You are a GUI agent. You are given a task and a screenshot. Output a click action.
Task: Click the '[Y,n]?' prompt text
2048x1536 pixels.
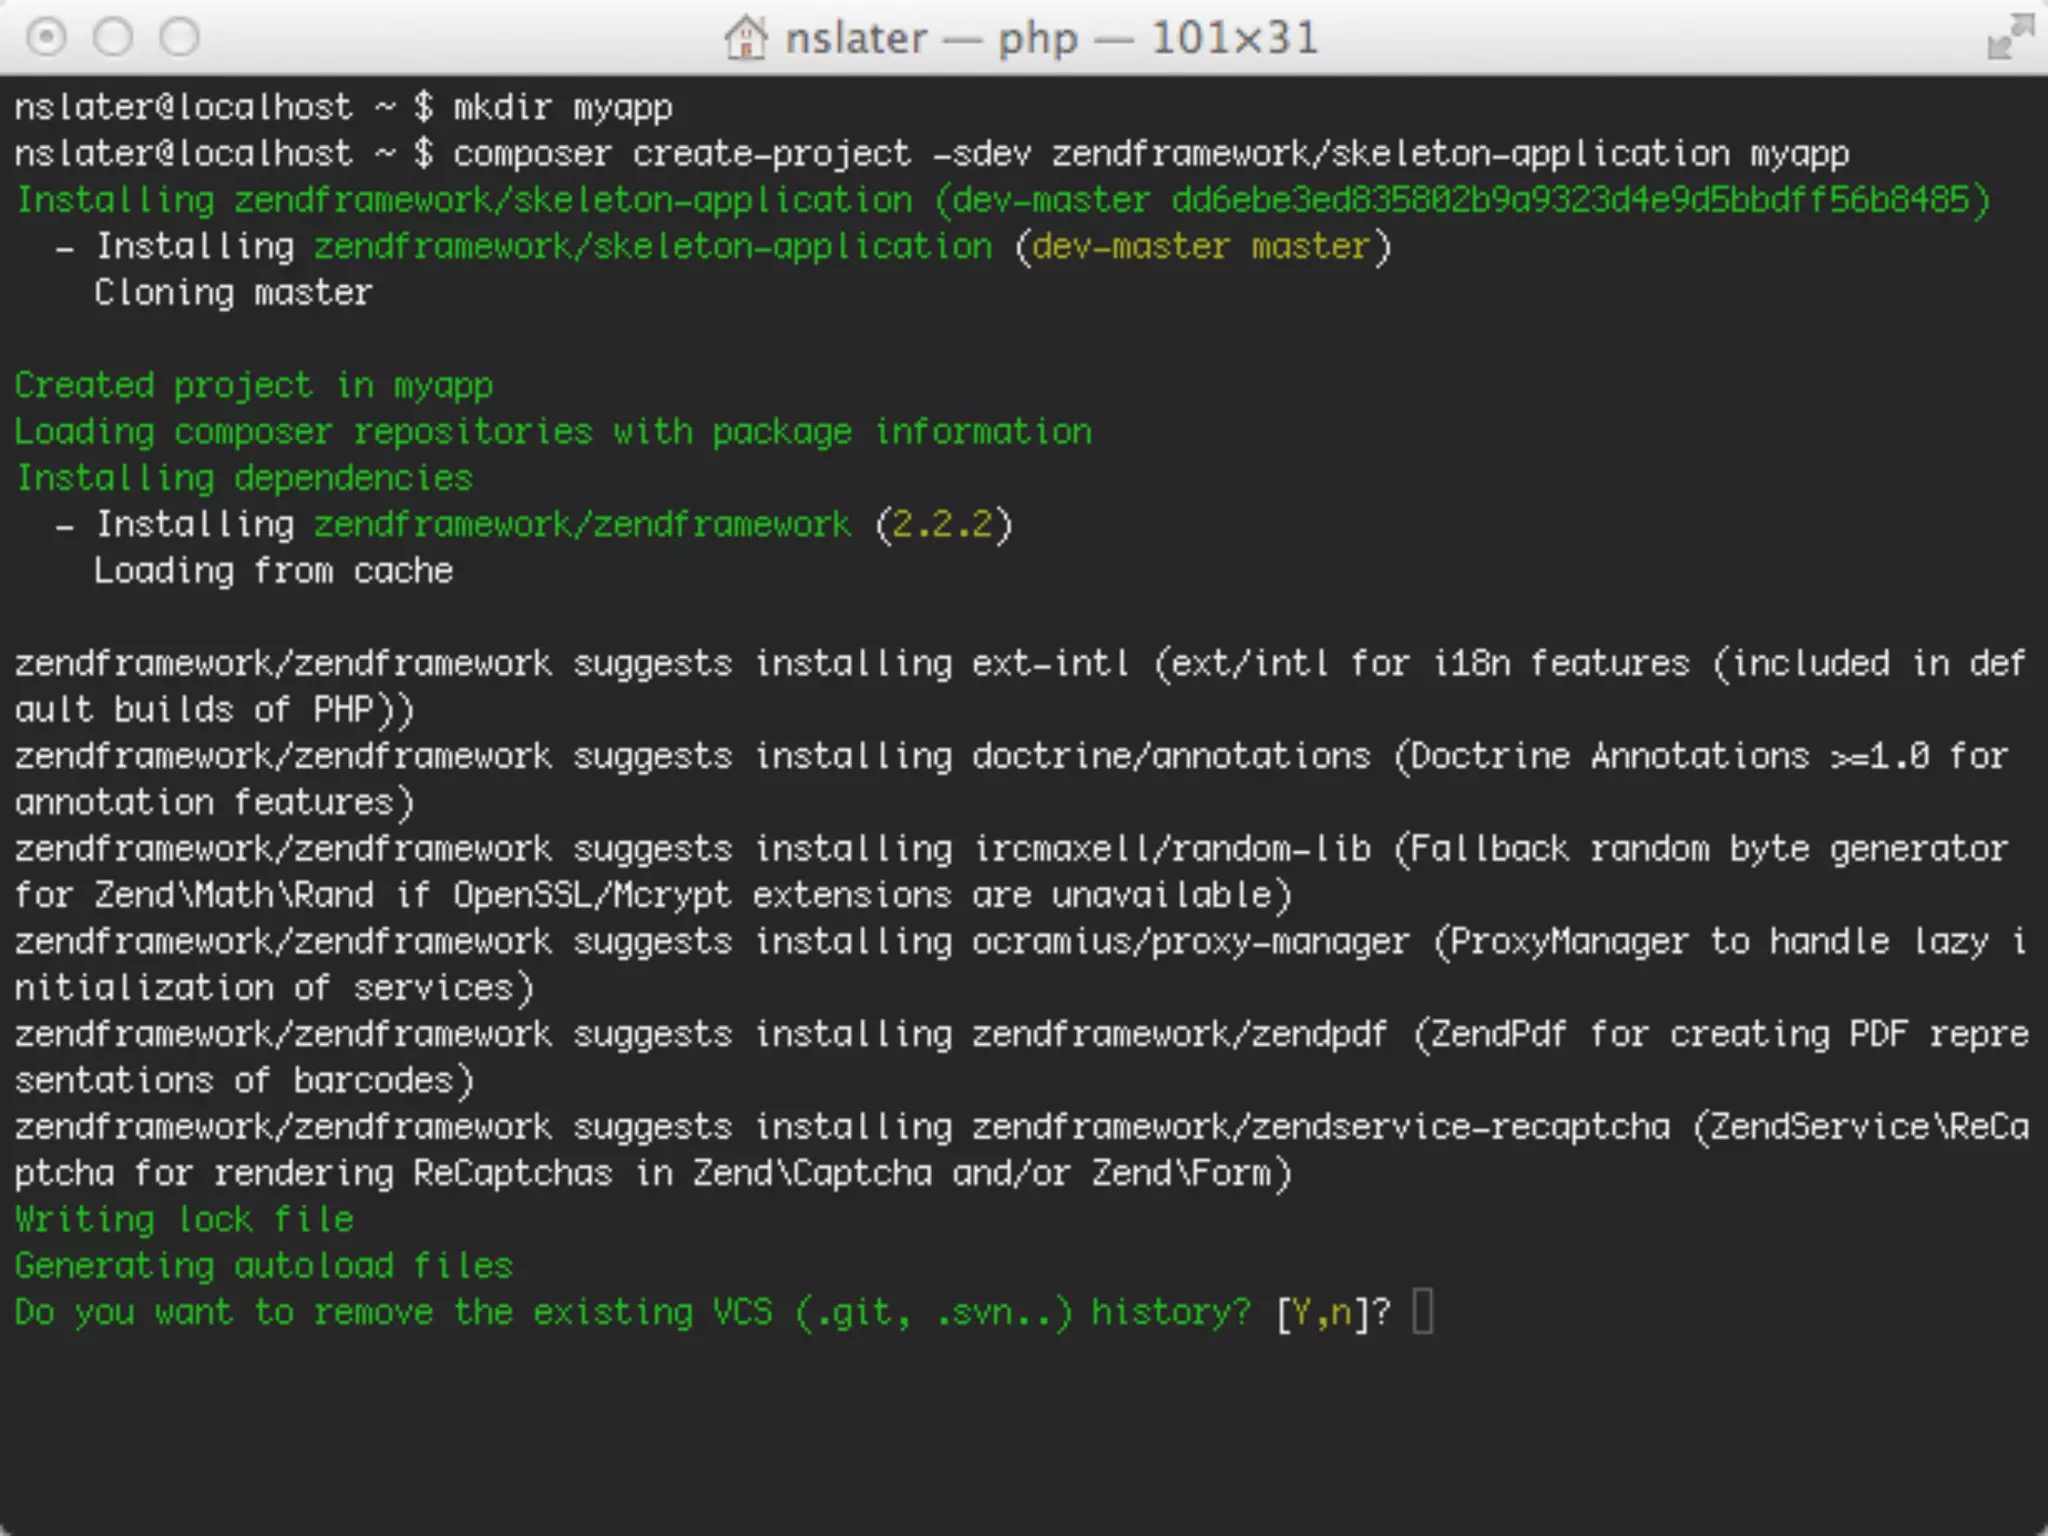click(1333, 1312)
